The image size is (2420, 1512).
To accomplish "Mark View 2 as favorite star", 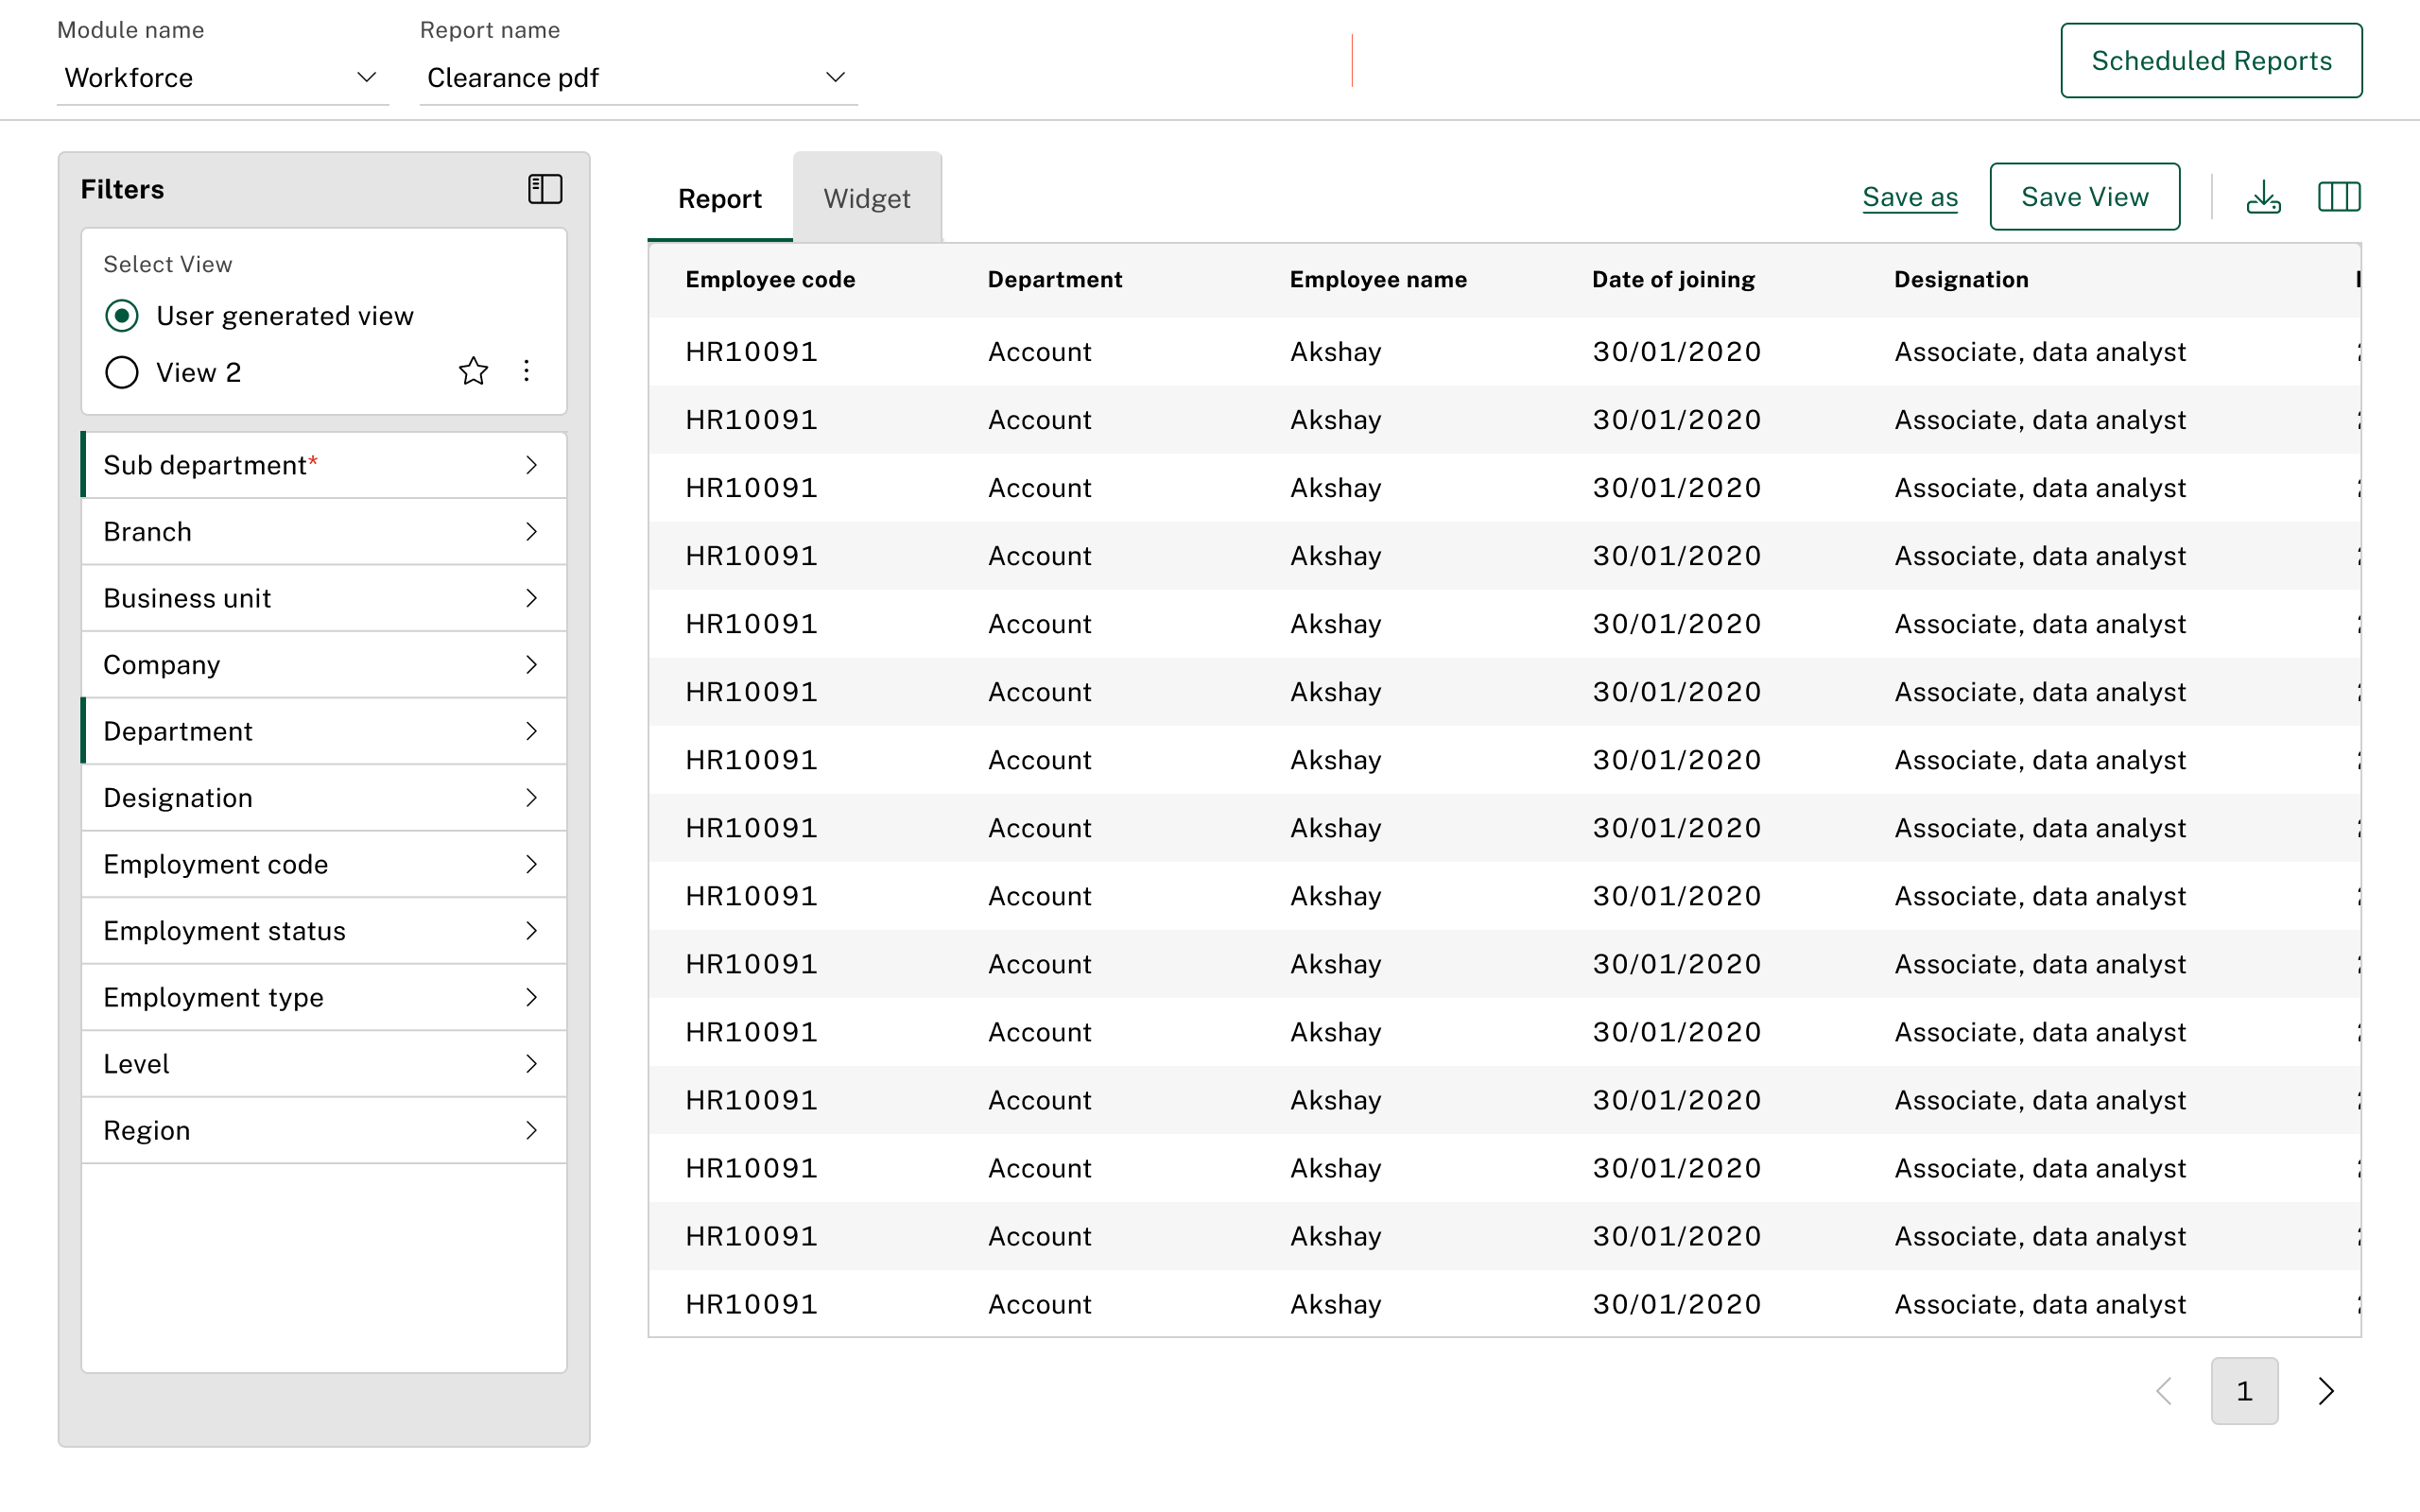I will pos(473,372).
